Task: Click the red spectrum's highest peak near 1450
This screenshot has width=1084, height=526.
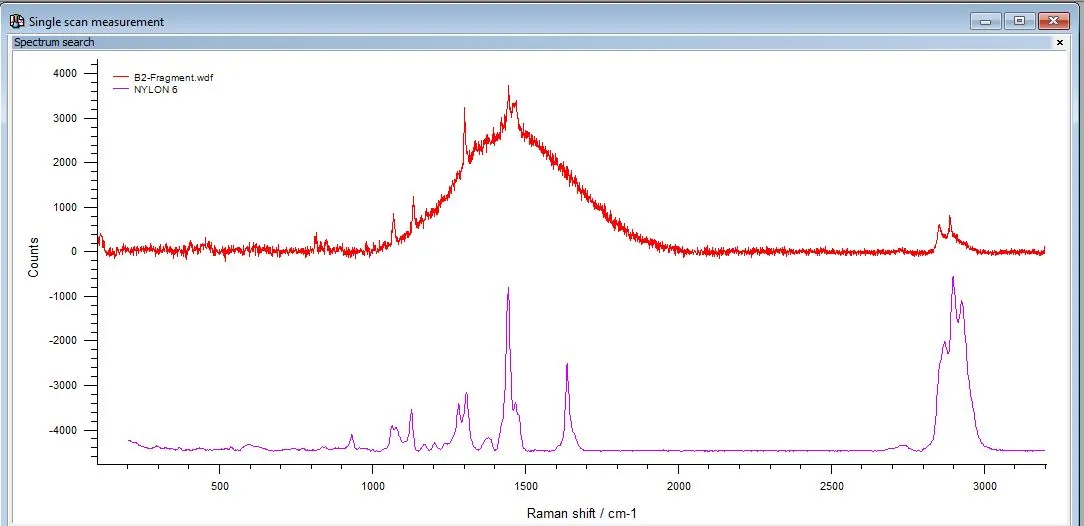Action: tap(508, 88)
